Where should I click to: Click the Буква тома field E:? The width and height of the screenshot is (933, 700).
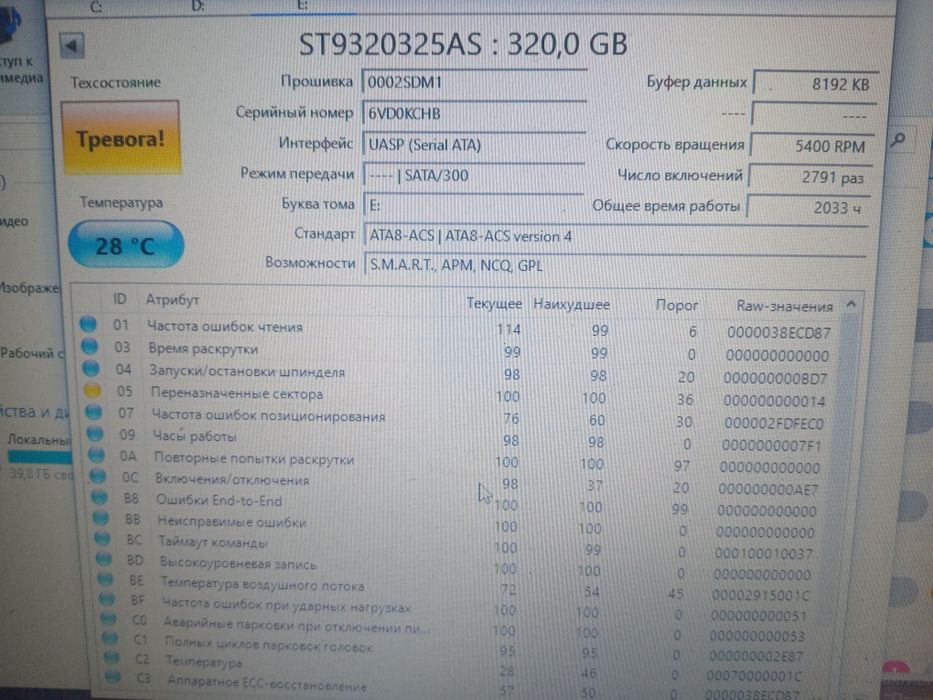tap(473, 205)
